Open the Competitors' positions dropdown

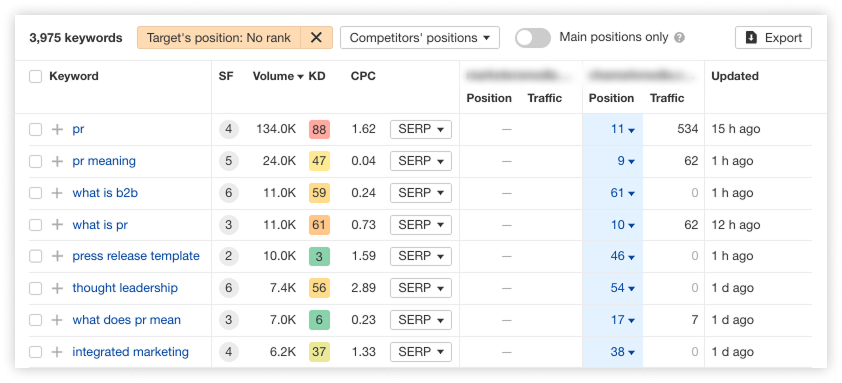pos(420,38)
